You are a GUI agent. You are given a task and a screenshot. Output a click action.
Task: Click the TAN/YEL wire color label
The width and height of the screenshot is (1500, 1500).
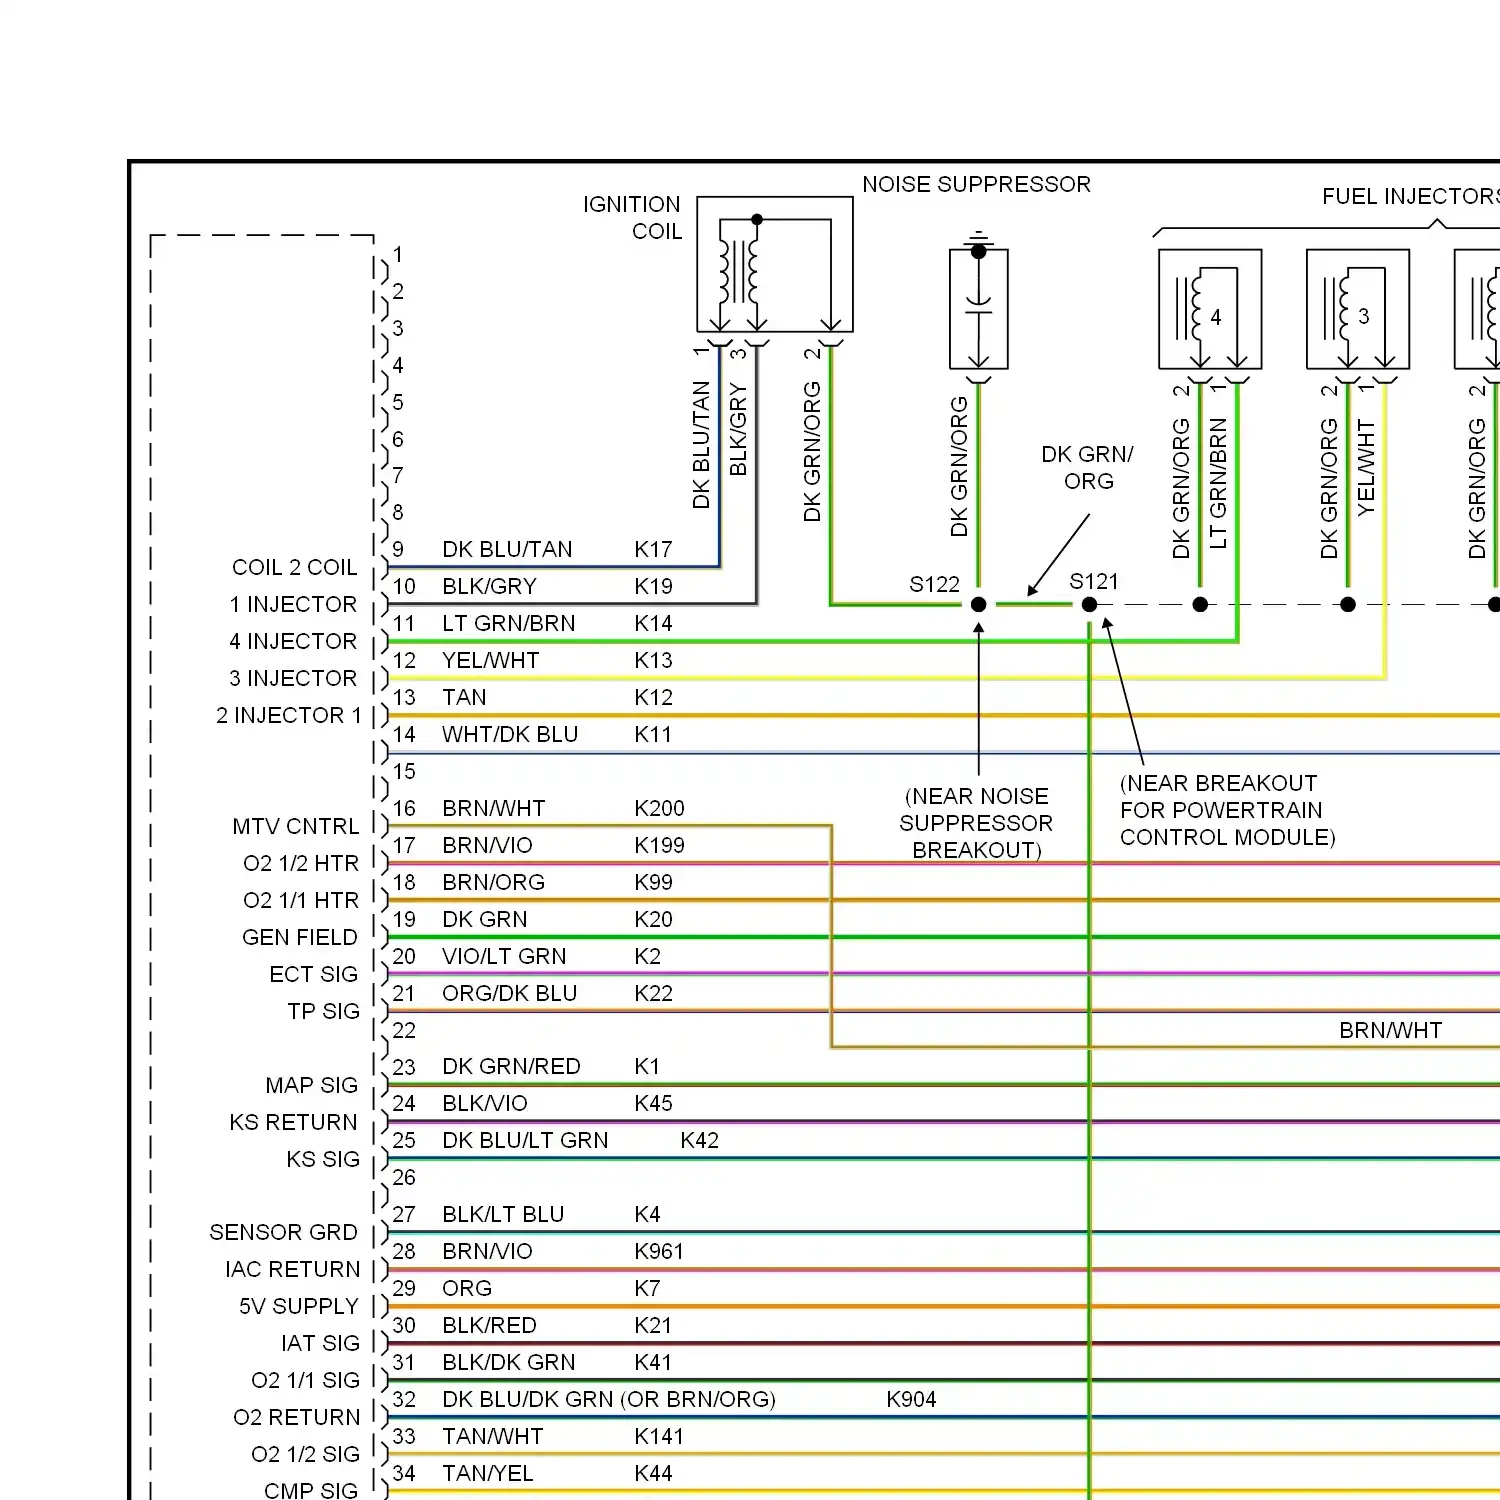pyautogui.click(x=488, y=1473)
